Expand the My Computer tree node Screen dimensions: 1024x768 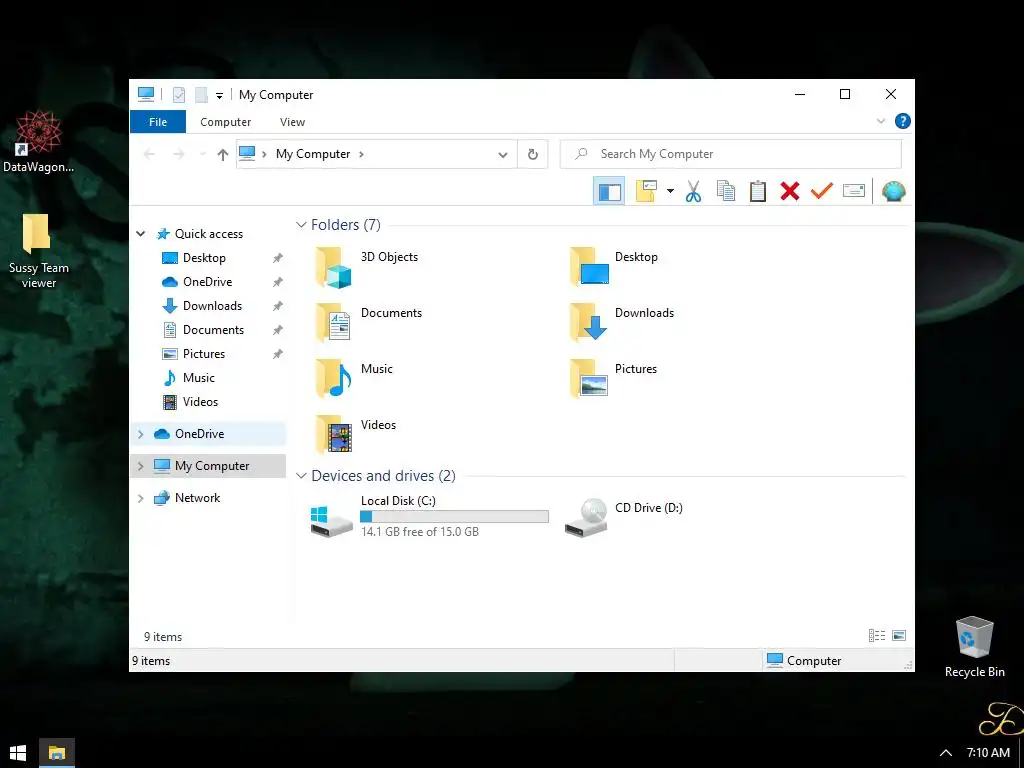(x=140, y=466)
